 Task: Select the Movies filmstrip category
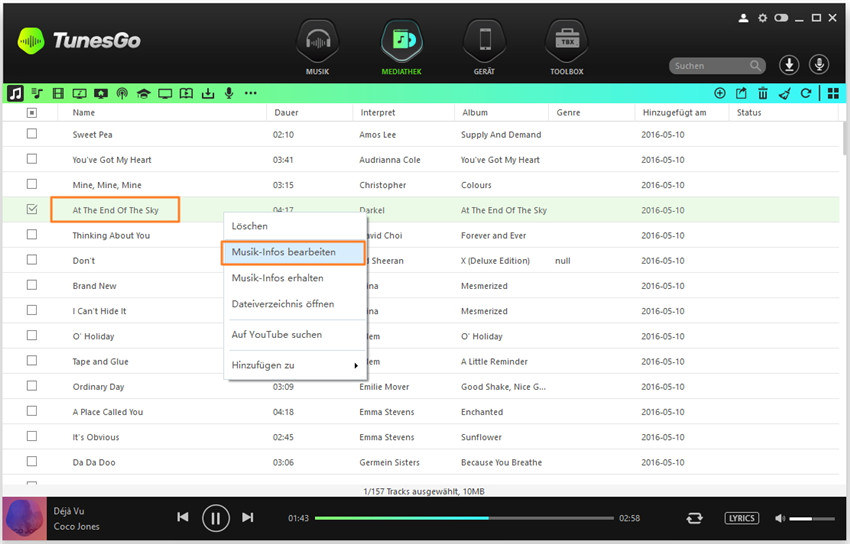(x=58, y=93)
